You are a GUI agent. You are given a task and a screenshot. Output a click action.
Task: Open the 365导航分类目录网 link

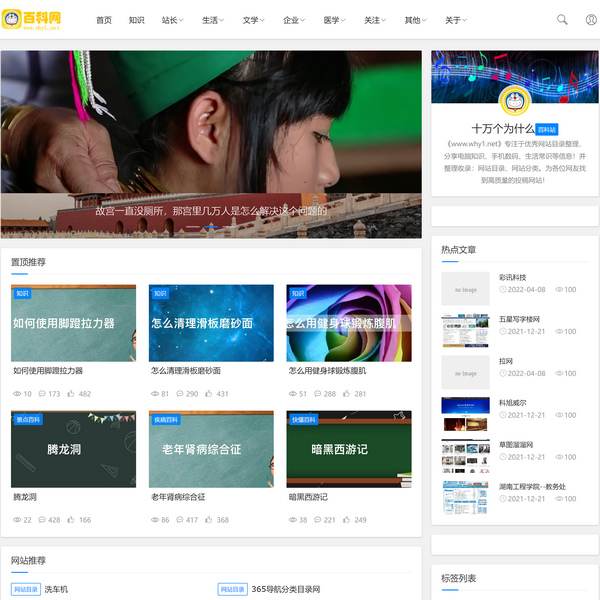[x=285, y=589]
